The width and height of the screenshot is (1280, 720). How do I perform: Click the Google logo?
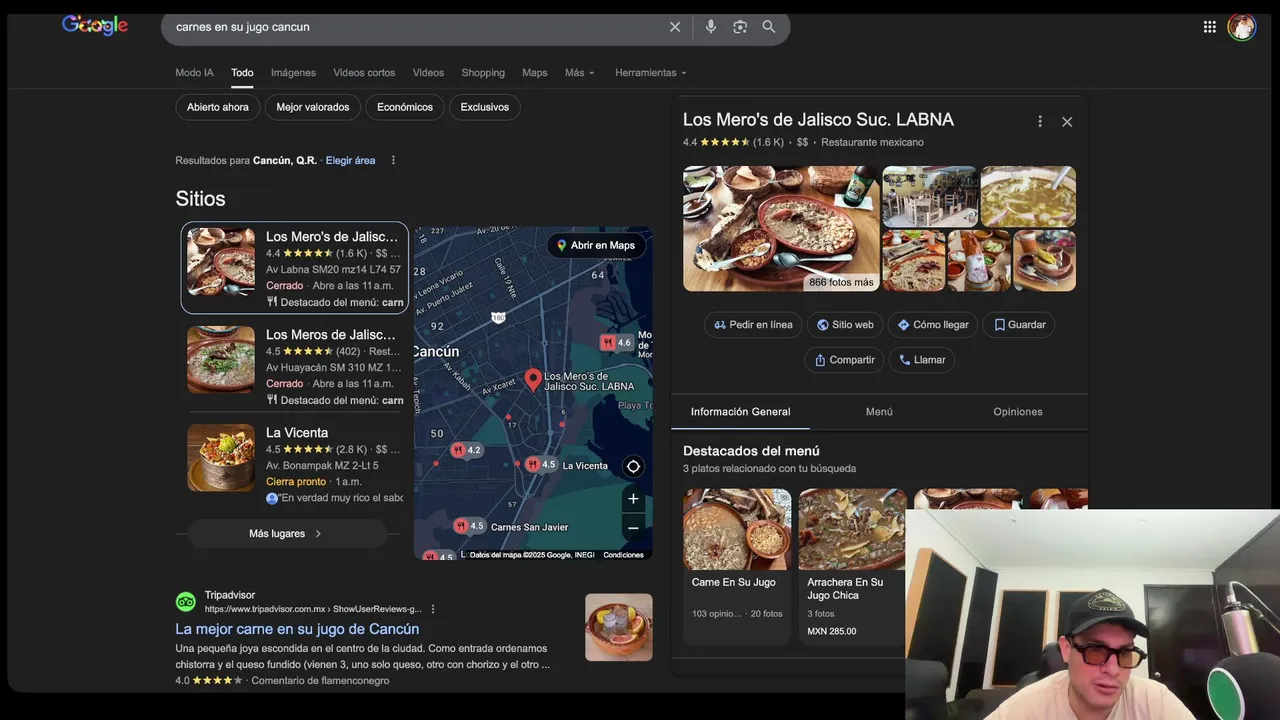[95, 25]
